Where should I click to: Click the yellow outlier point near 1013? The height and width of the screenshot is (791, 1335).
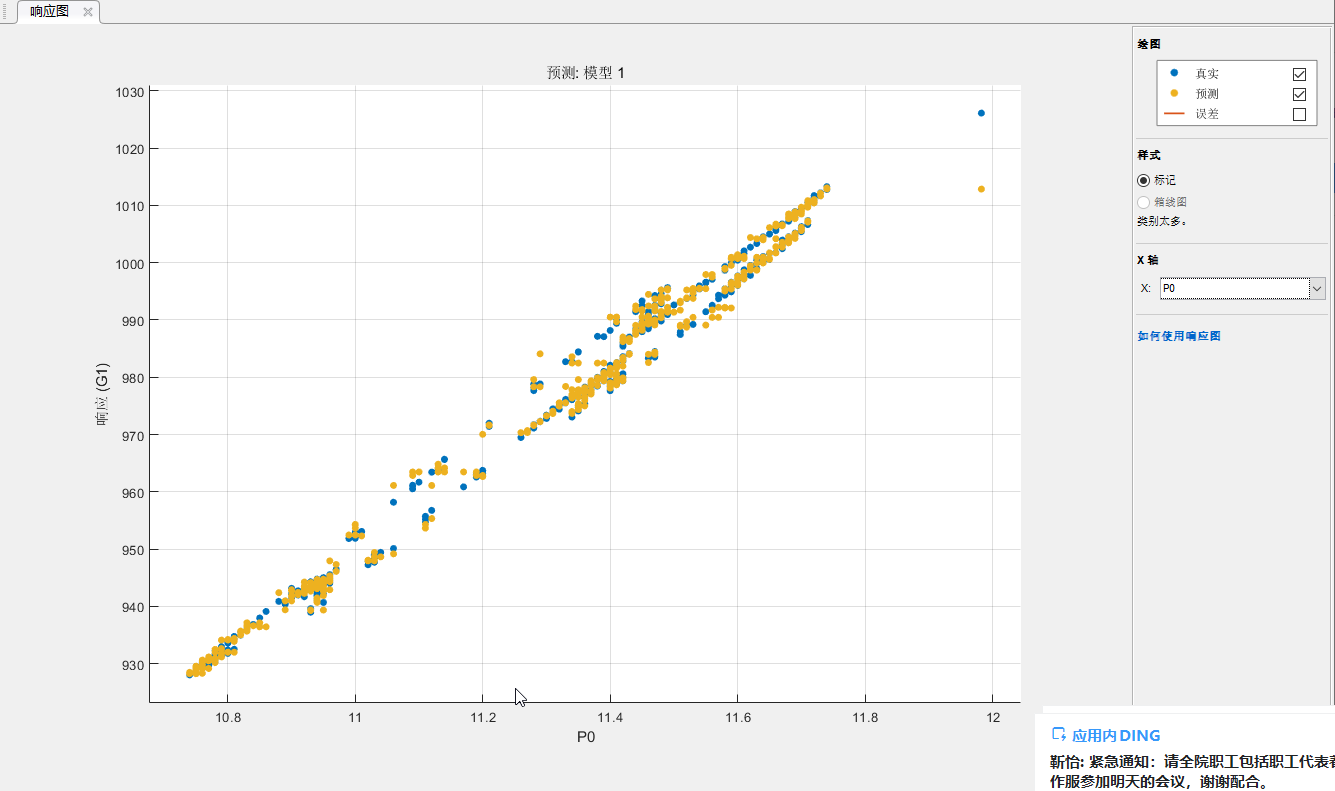tap(981, 189)
